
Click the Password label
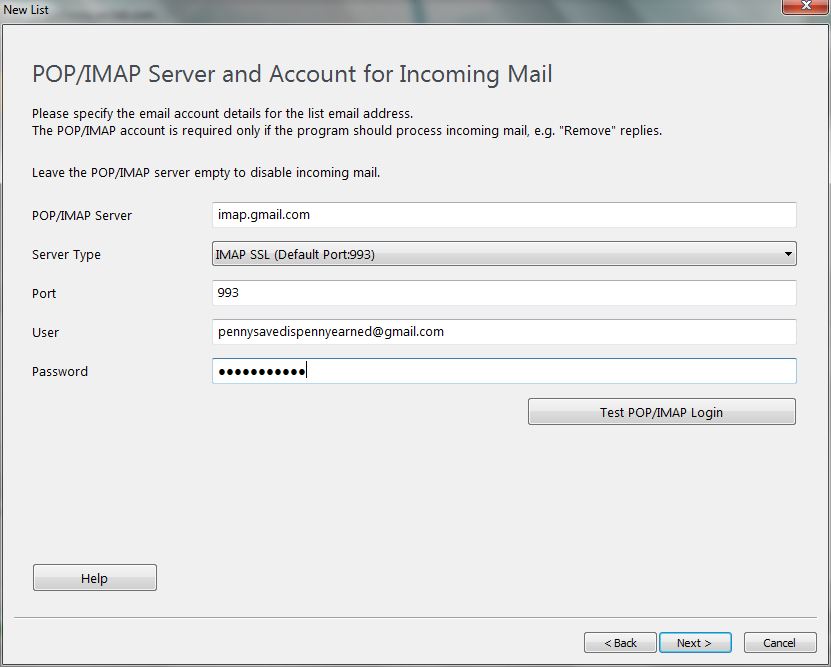(60, 371)
